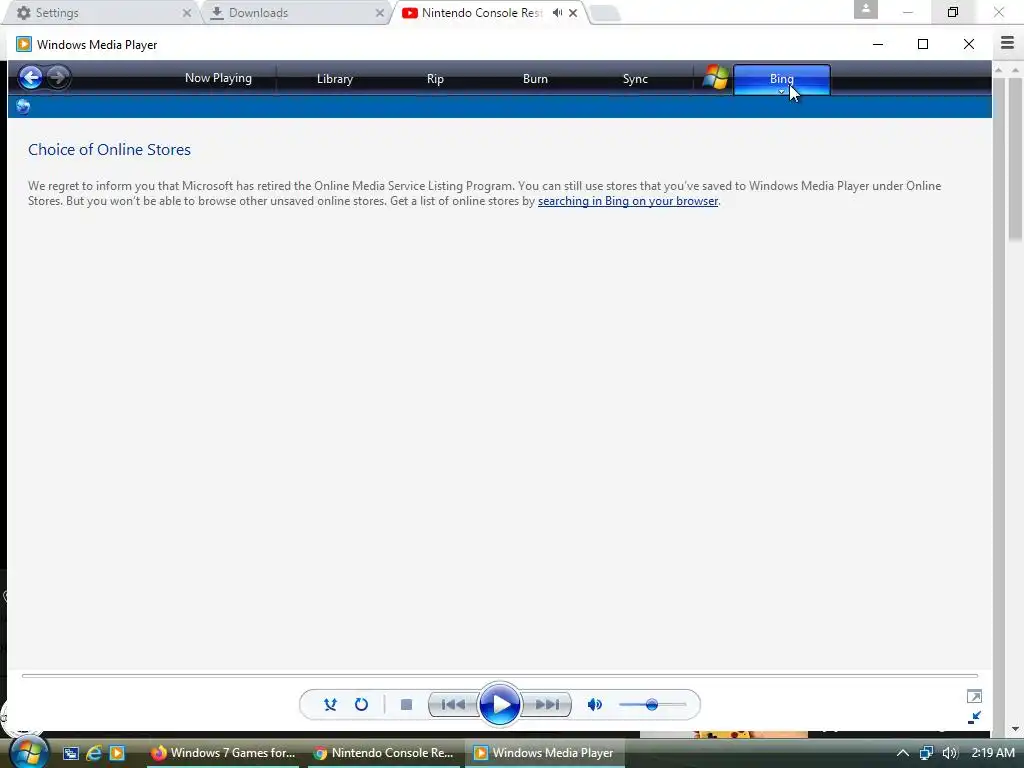This screenshot has height=768, width=1024.
Task: Skip to next track
Action: tap(547, 705)
